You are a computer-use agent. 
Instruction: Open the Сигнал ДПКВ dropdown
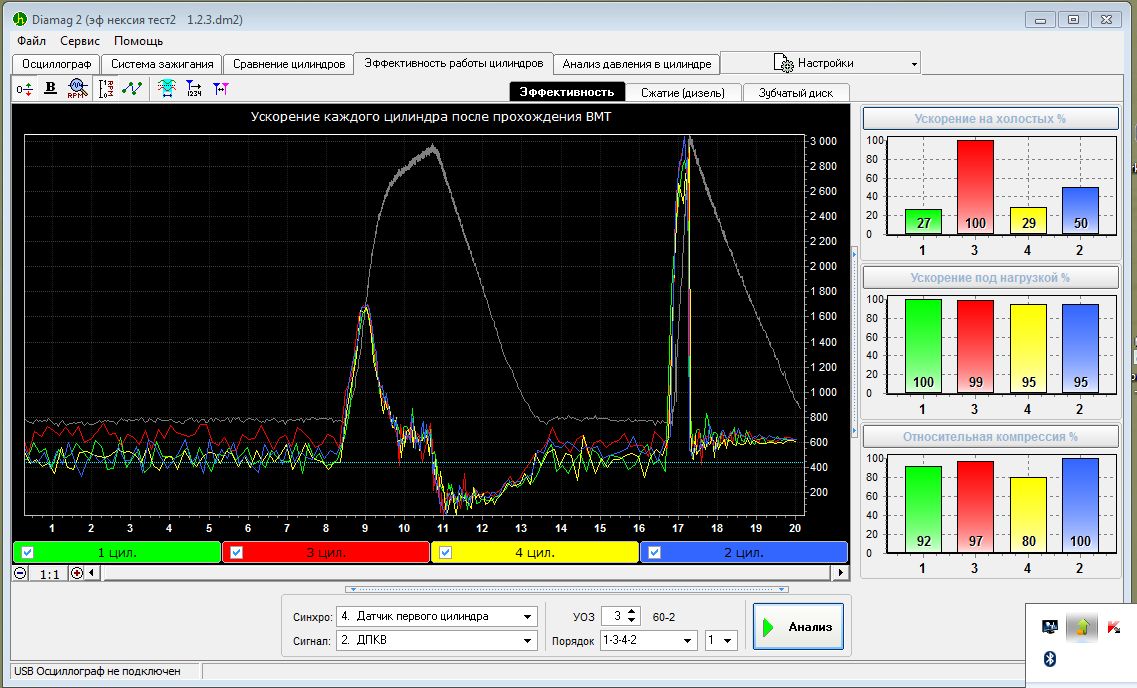(528, 641)
